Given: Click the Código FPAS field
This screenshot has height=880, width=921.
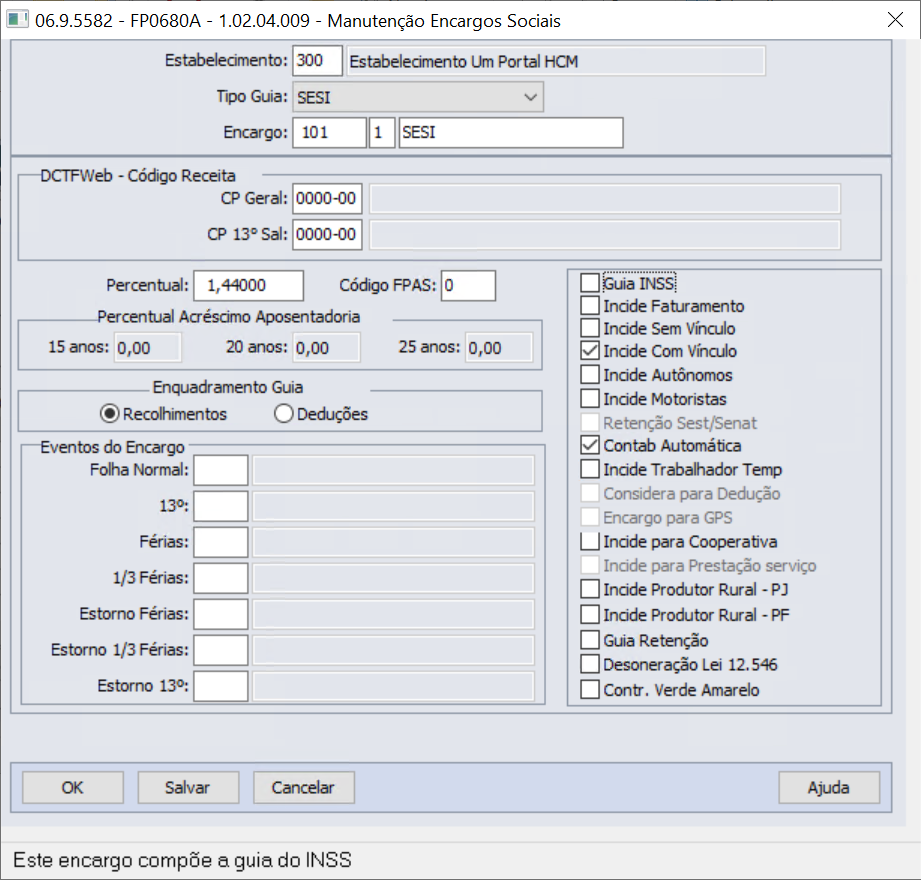Looking at the screenshot, I should (x=468, y=286).
